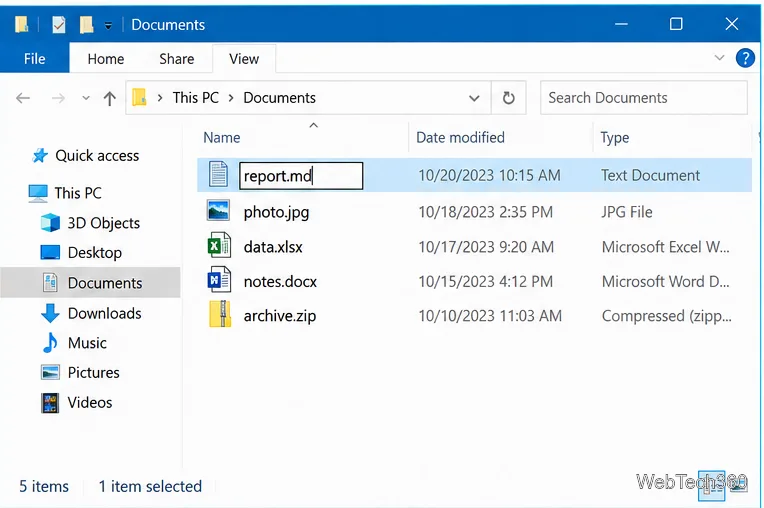The width and height of the screenshot is (764, 508).
Task: Refresh the Documents folder
Action: tap(509, 98)
